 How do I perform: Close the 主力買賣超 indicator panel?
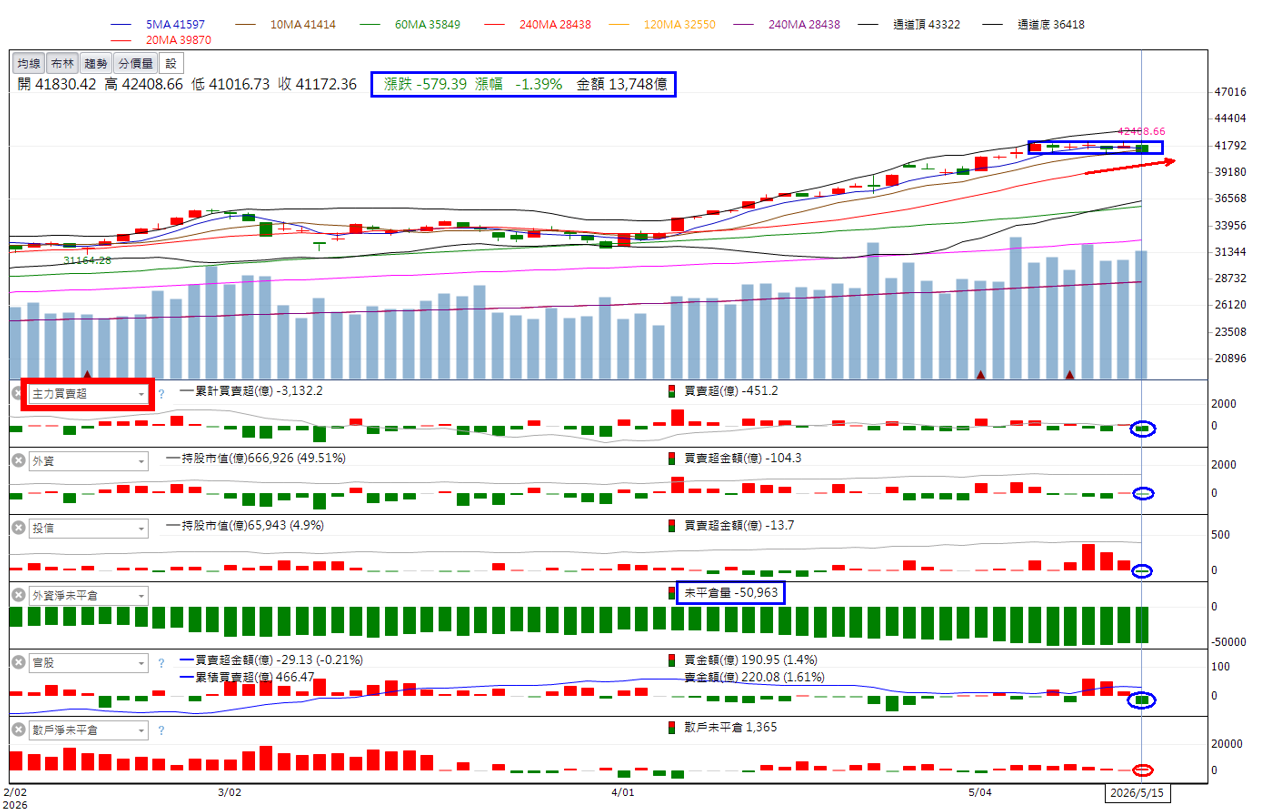17,394
